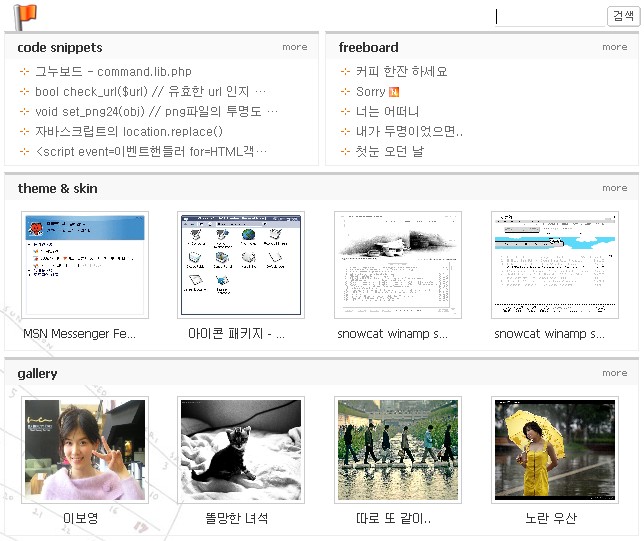This screenshot has width=644, height=541.
Task: Click the 이보영 gallery photo
Action: pos(85,450)
